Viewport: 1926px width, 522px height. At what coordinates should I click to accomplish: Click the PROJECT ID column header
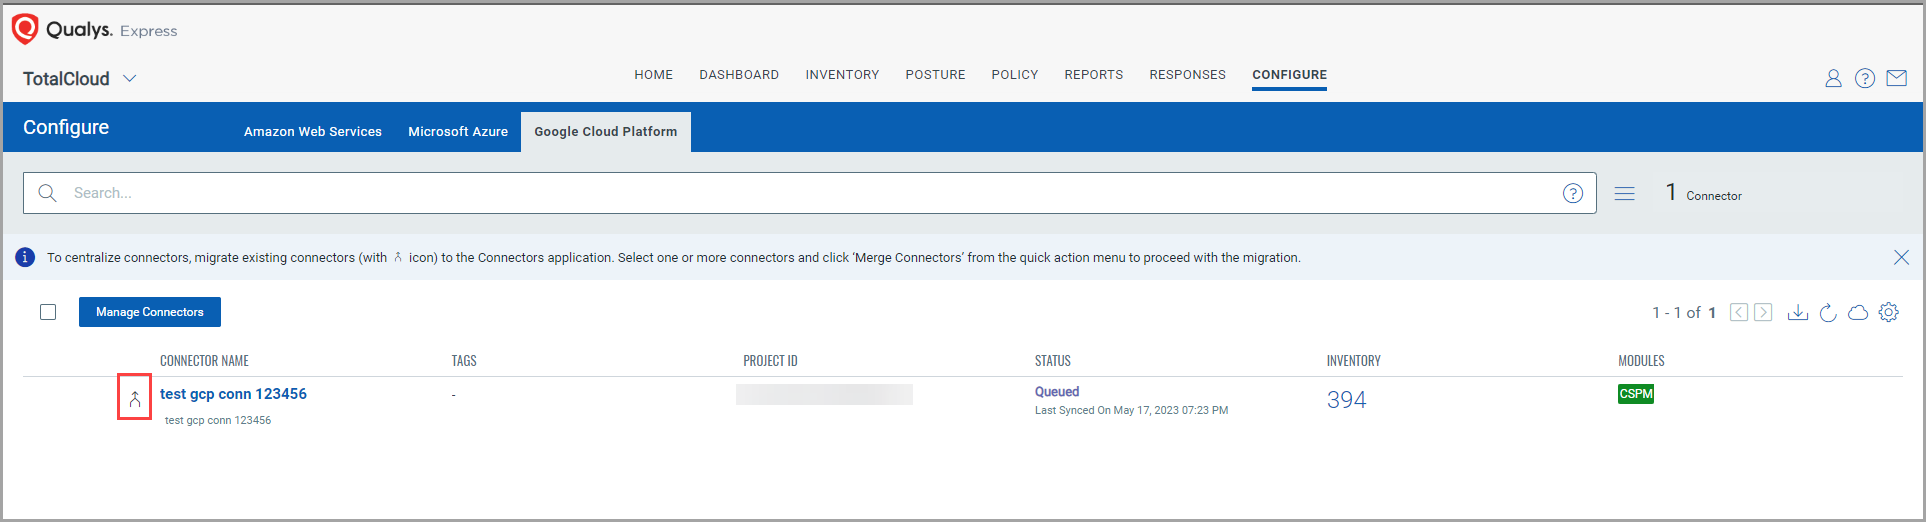(770, 361)
